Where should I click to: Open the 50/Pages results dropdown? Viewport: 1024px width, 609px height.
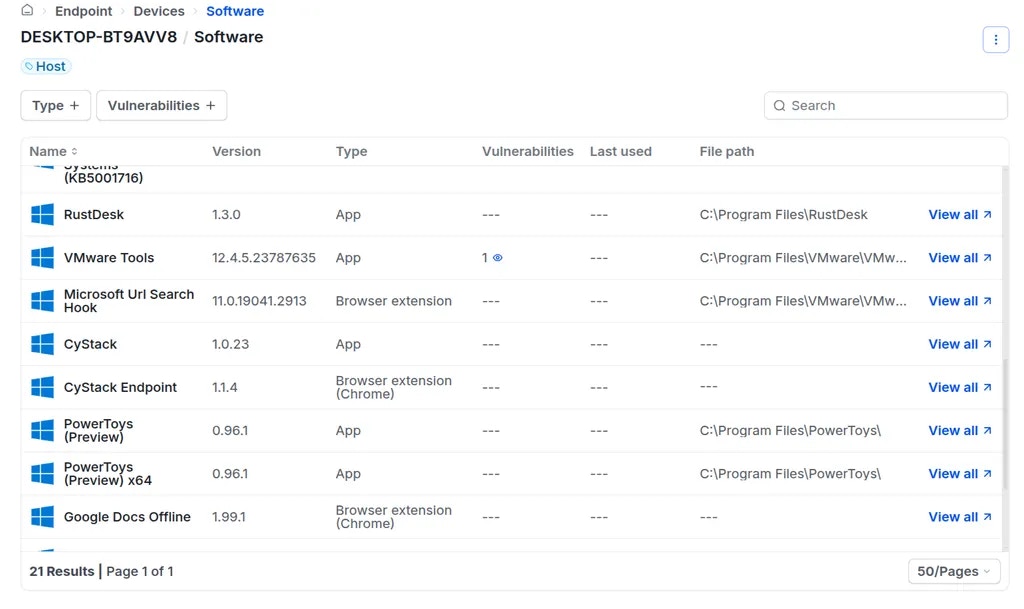953,571
